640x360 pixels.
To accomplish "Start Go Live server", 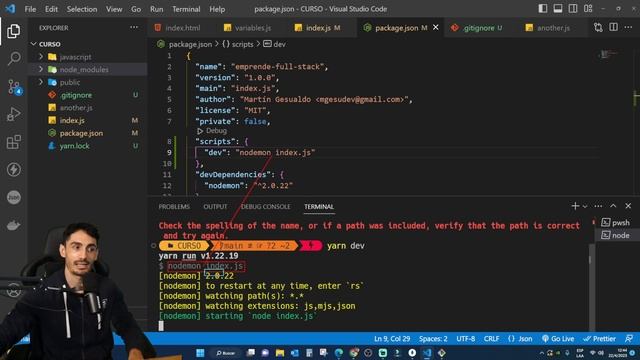I will [x=558, y=339].
